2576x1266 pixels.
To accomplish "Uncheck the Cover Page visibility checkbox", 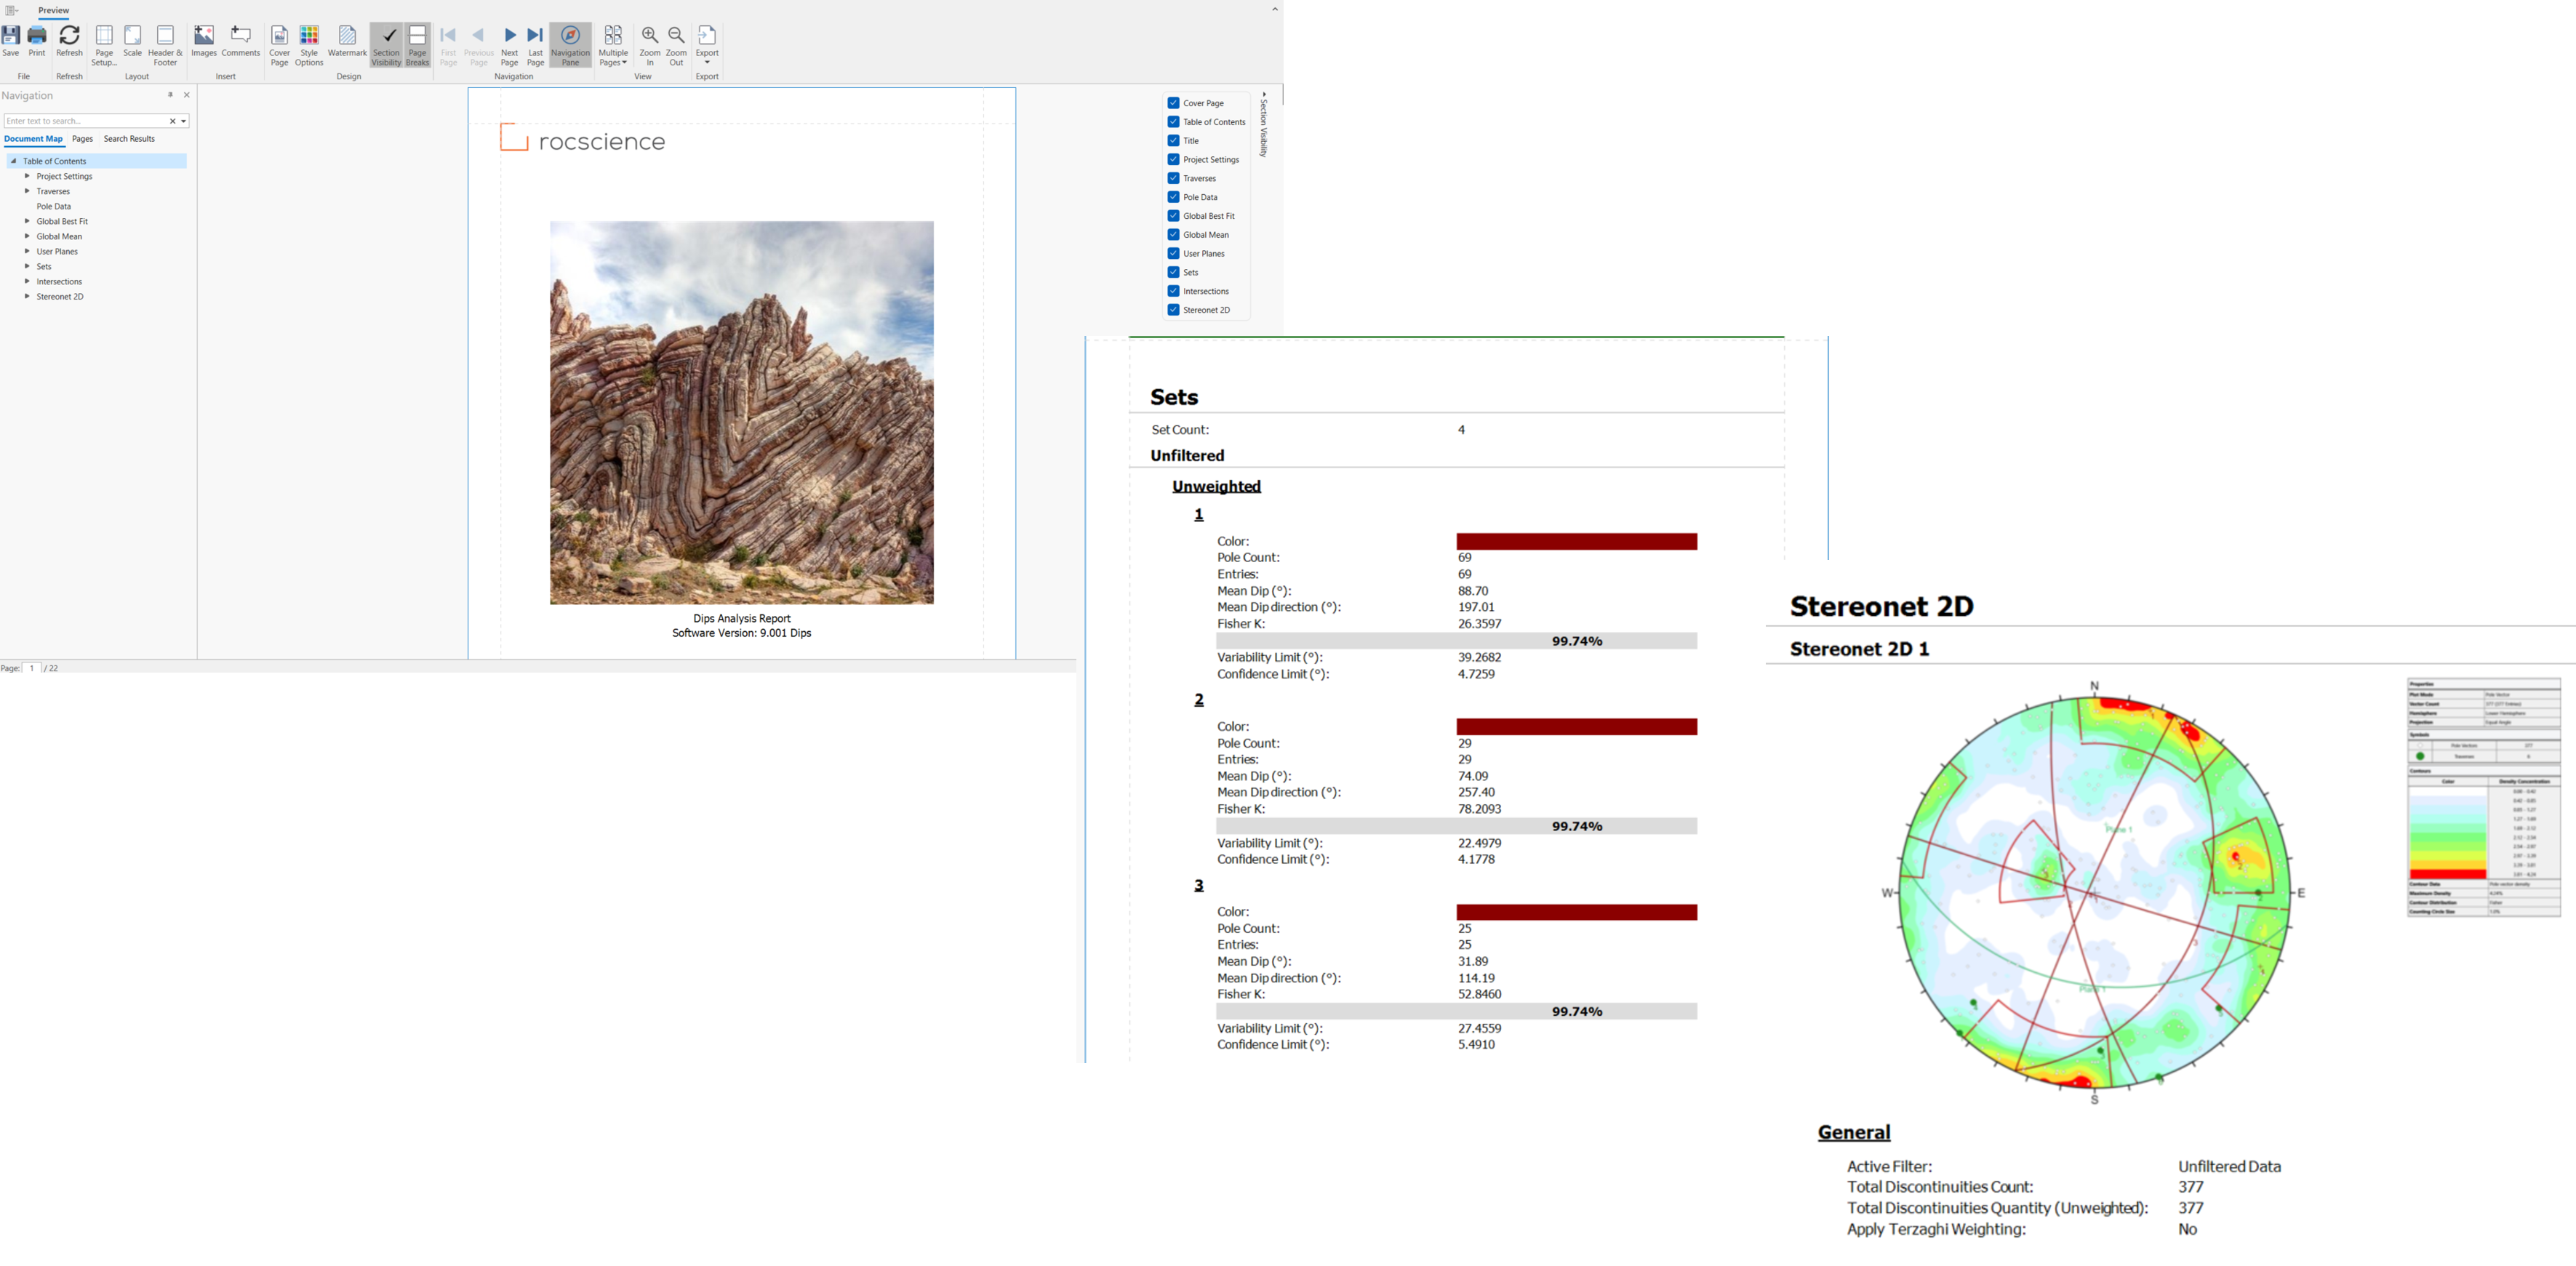I will tap(1172, 102).
